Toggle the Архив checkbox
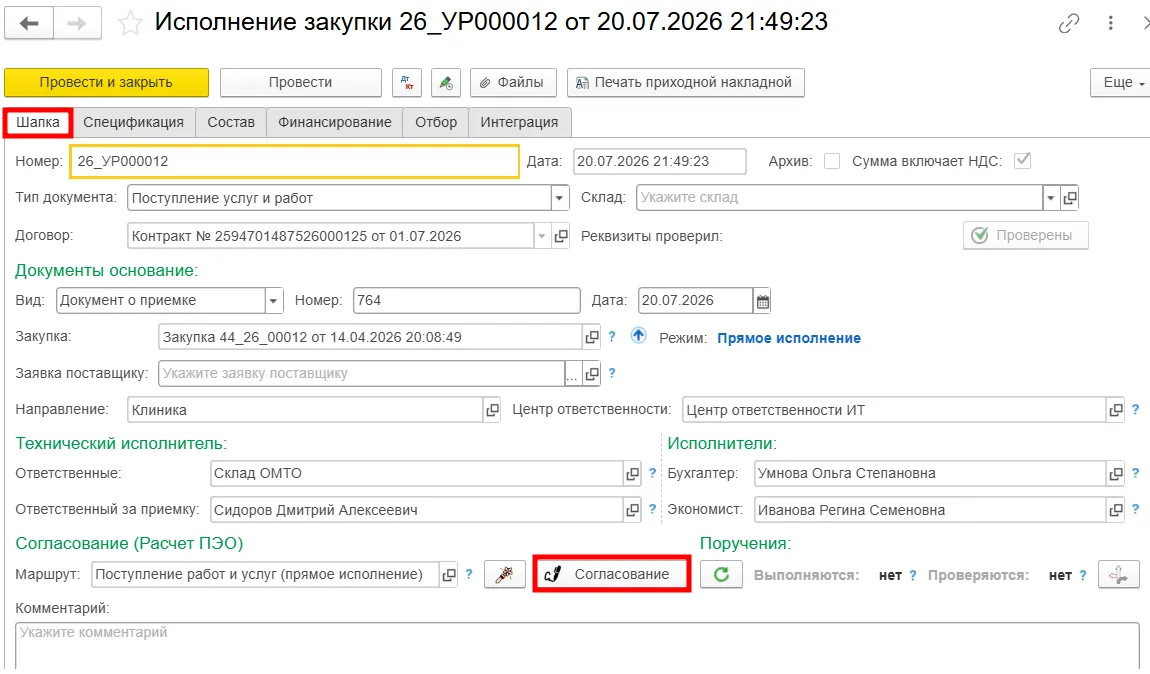This screenshot has height=674, width=1150. click(x=832, y=161)
